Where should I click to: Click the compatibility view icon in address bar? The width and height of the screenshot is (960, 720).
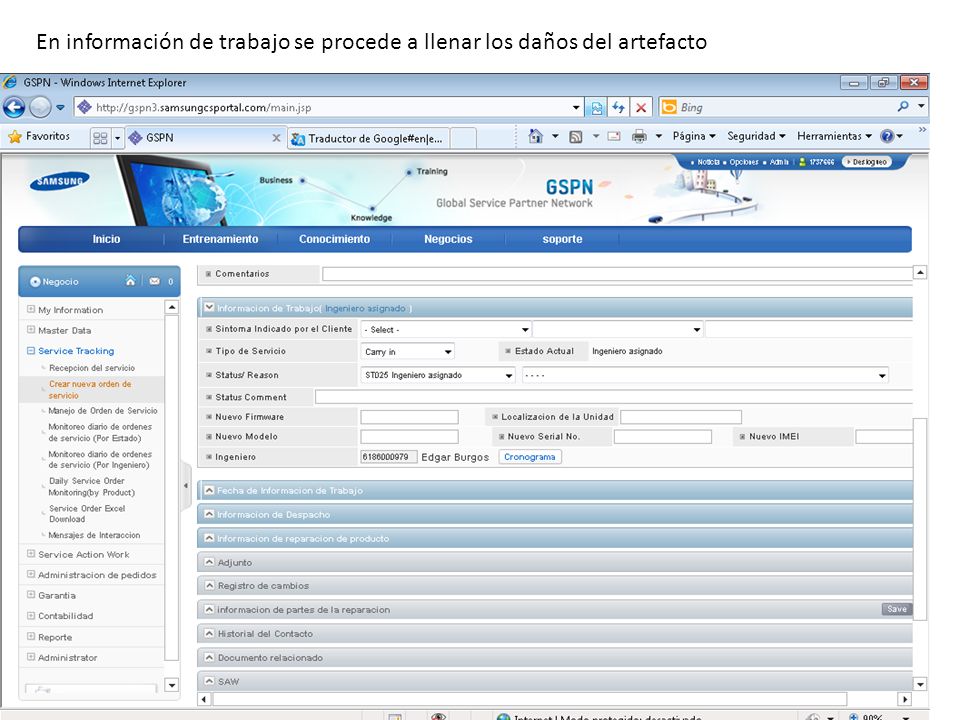click(596, 108)
